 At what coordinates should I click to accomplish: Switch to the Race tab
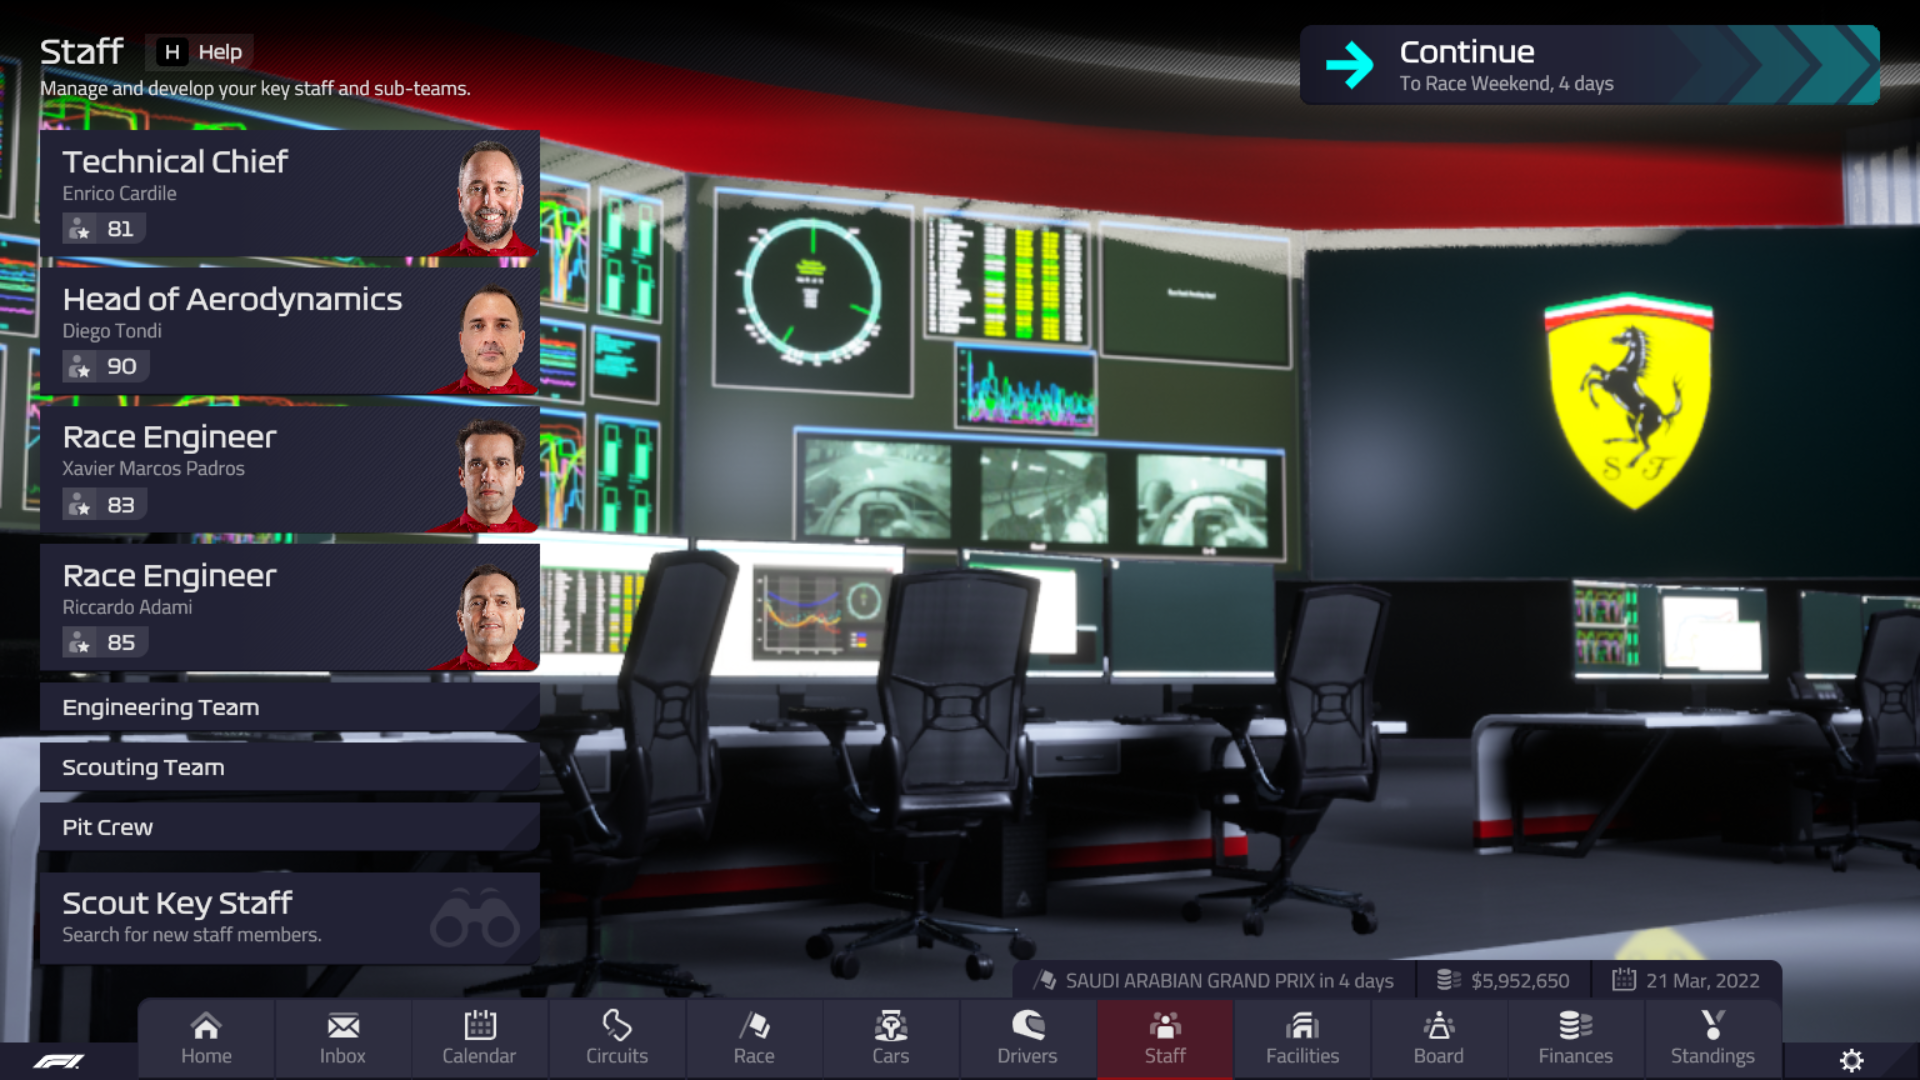click(753, 1038)
